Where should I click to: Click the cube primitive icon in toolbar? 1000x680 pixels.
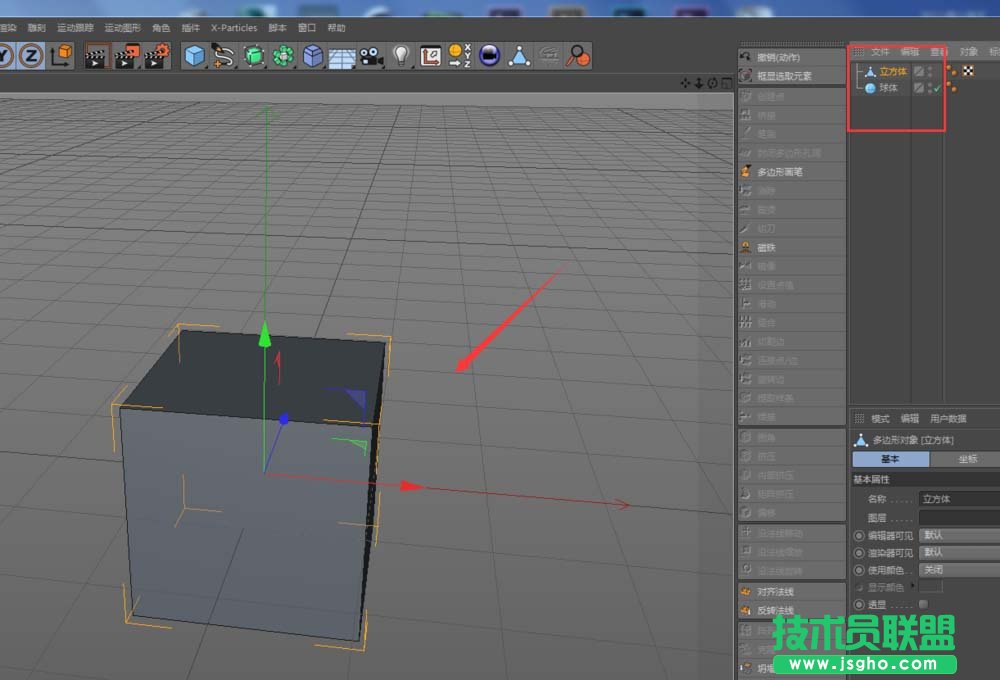[x=193, y=57]
